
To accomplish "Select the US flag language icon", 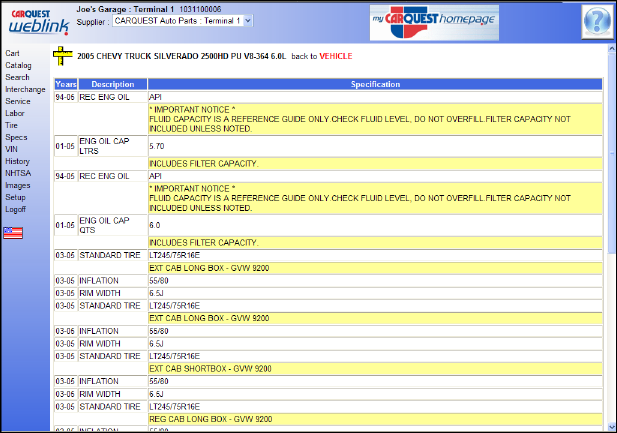I will tap(13, 233).
